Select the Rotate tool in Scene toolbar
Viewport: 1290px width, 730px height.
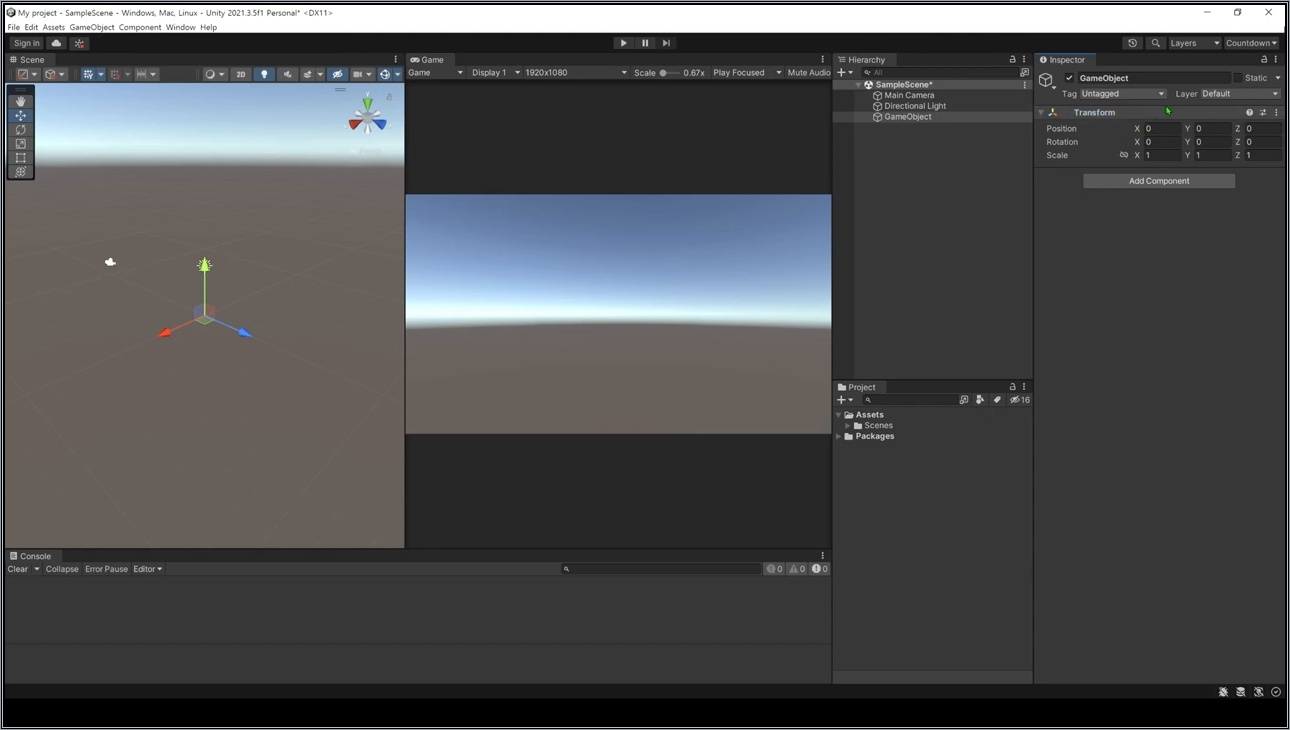20,129
